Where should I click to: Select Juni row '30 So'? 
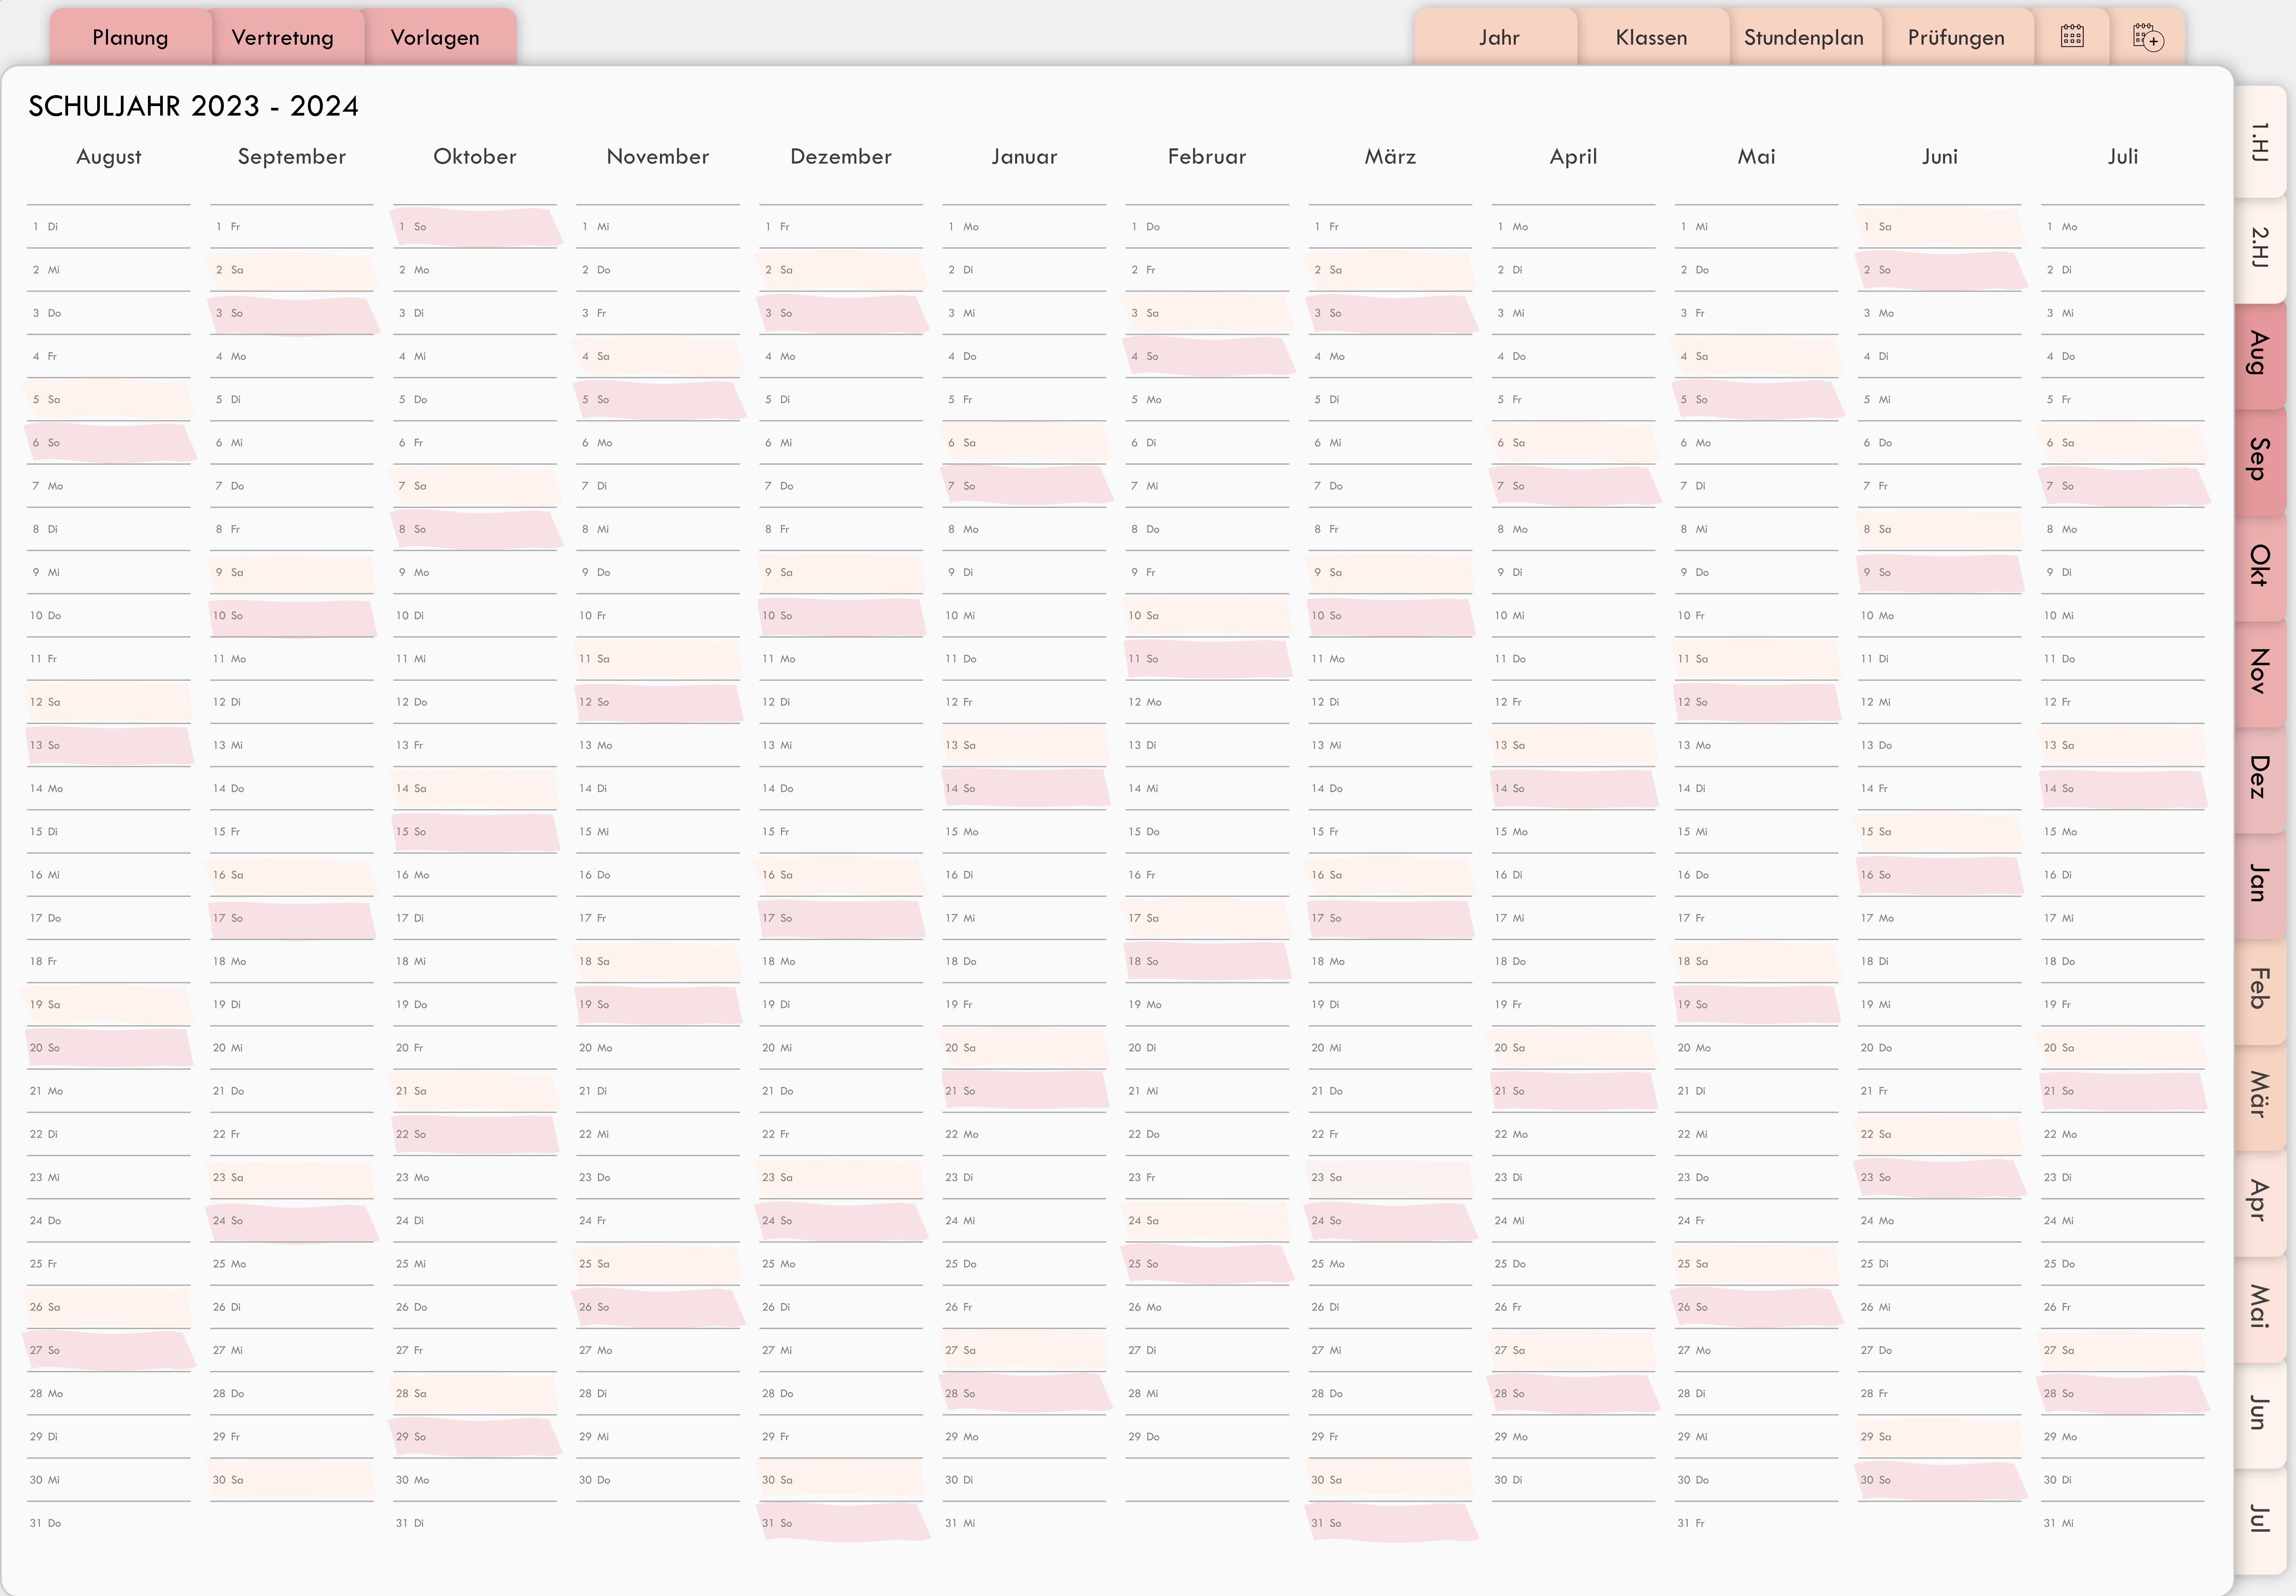[x=1940, y=1480]
